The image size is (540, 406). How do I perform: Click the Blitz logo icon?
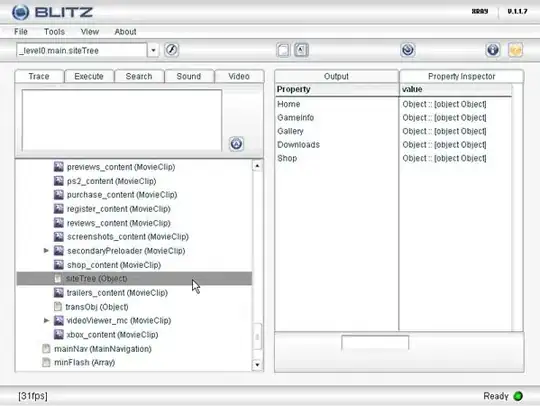(20, 12)
